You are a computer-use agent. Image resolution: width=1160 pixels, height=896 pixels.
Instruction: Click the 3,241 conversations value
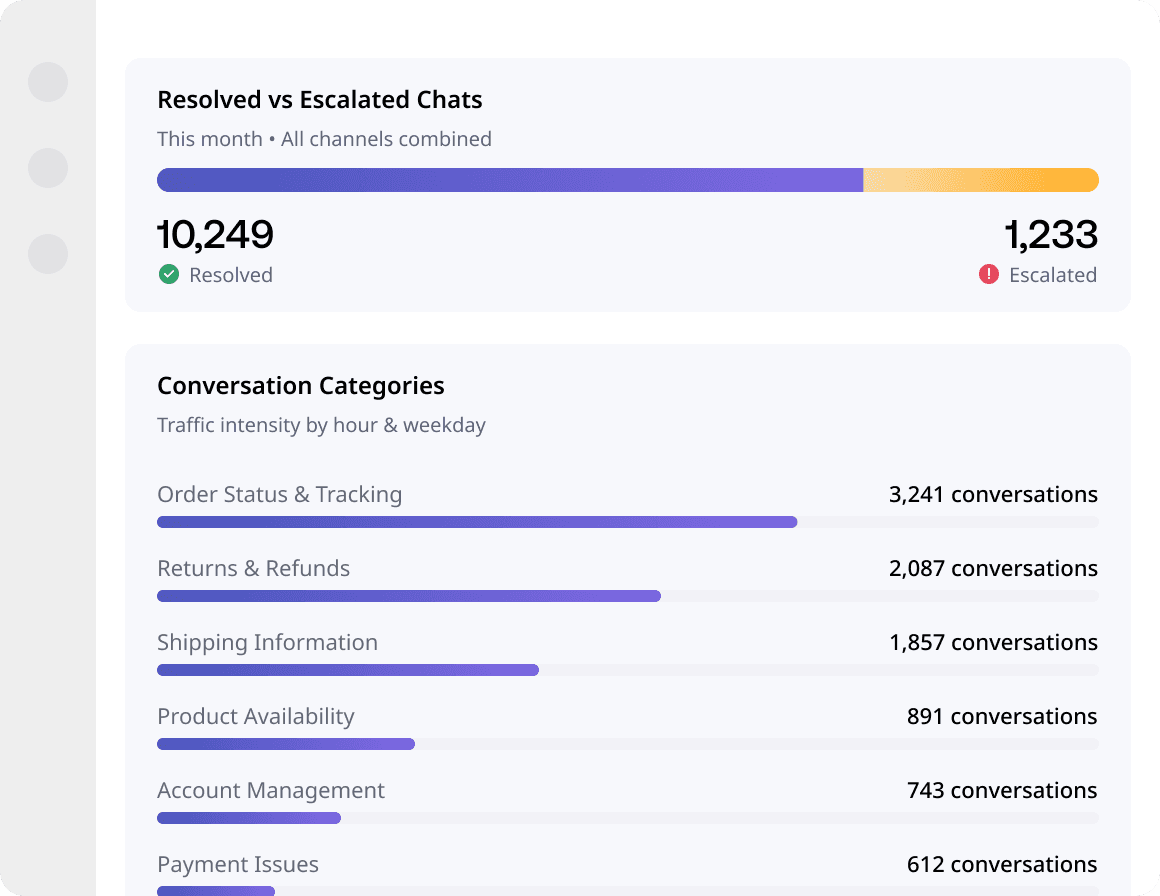coord(993,495)
